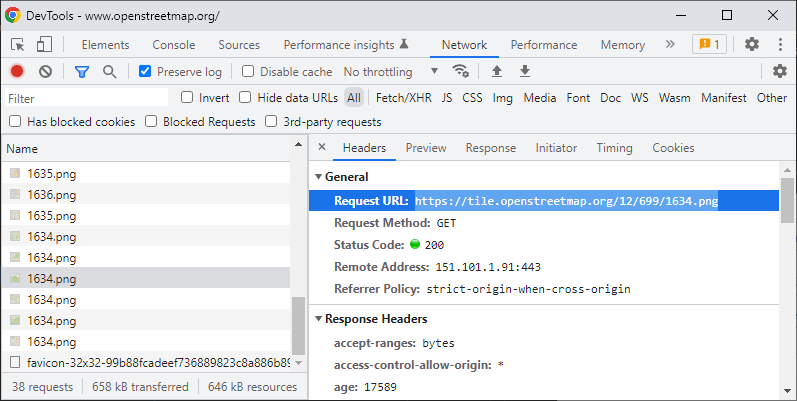Open Network settings gear icon

point(779,71)
